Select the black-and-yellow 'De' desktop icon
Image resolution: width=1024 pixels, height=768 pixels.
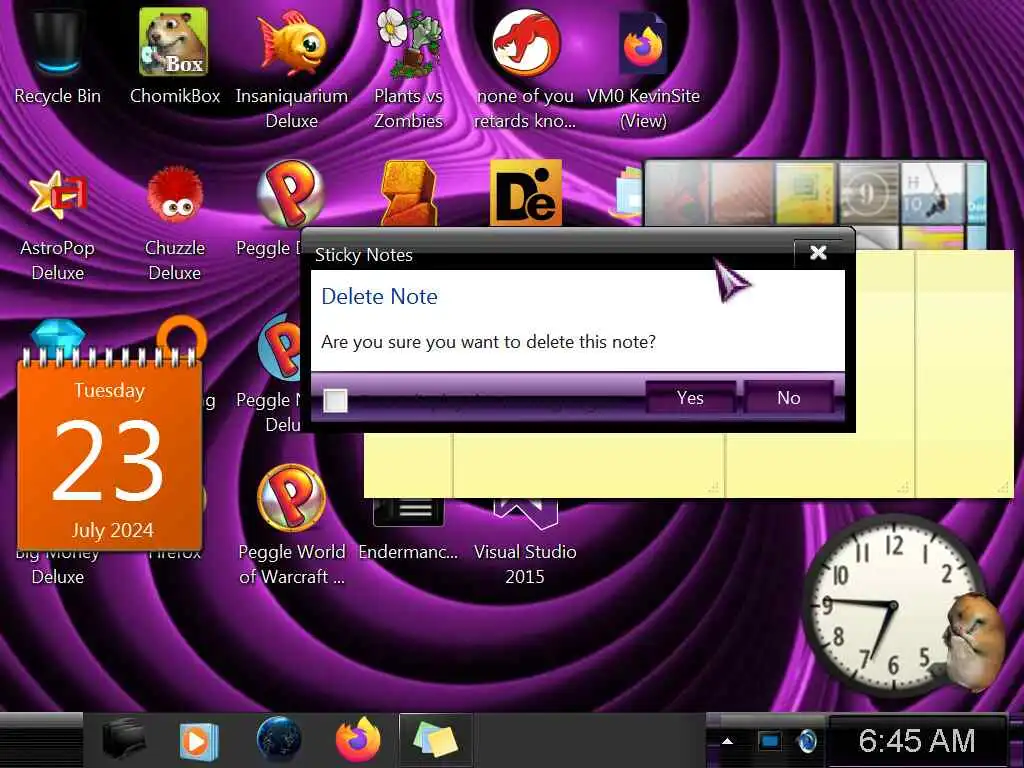pyautogui.click(x=526, y=192)
